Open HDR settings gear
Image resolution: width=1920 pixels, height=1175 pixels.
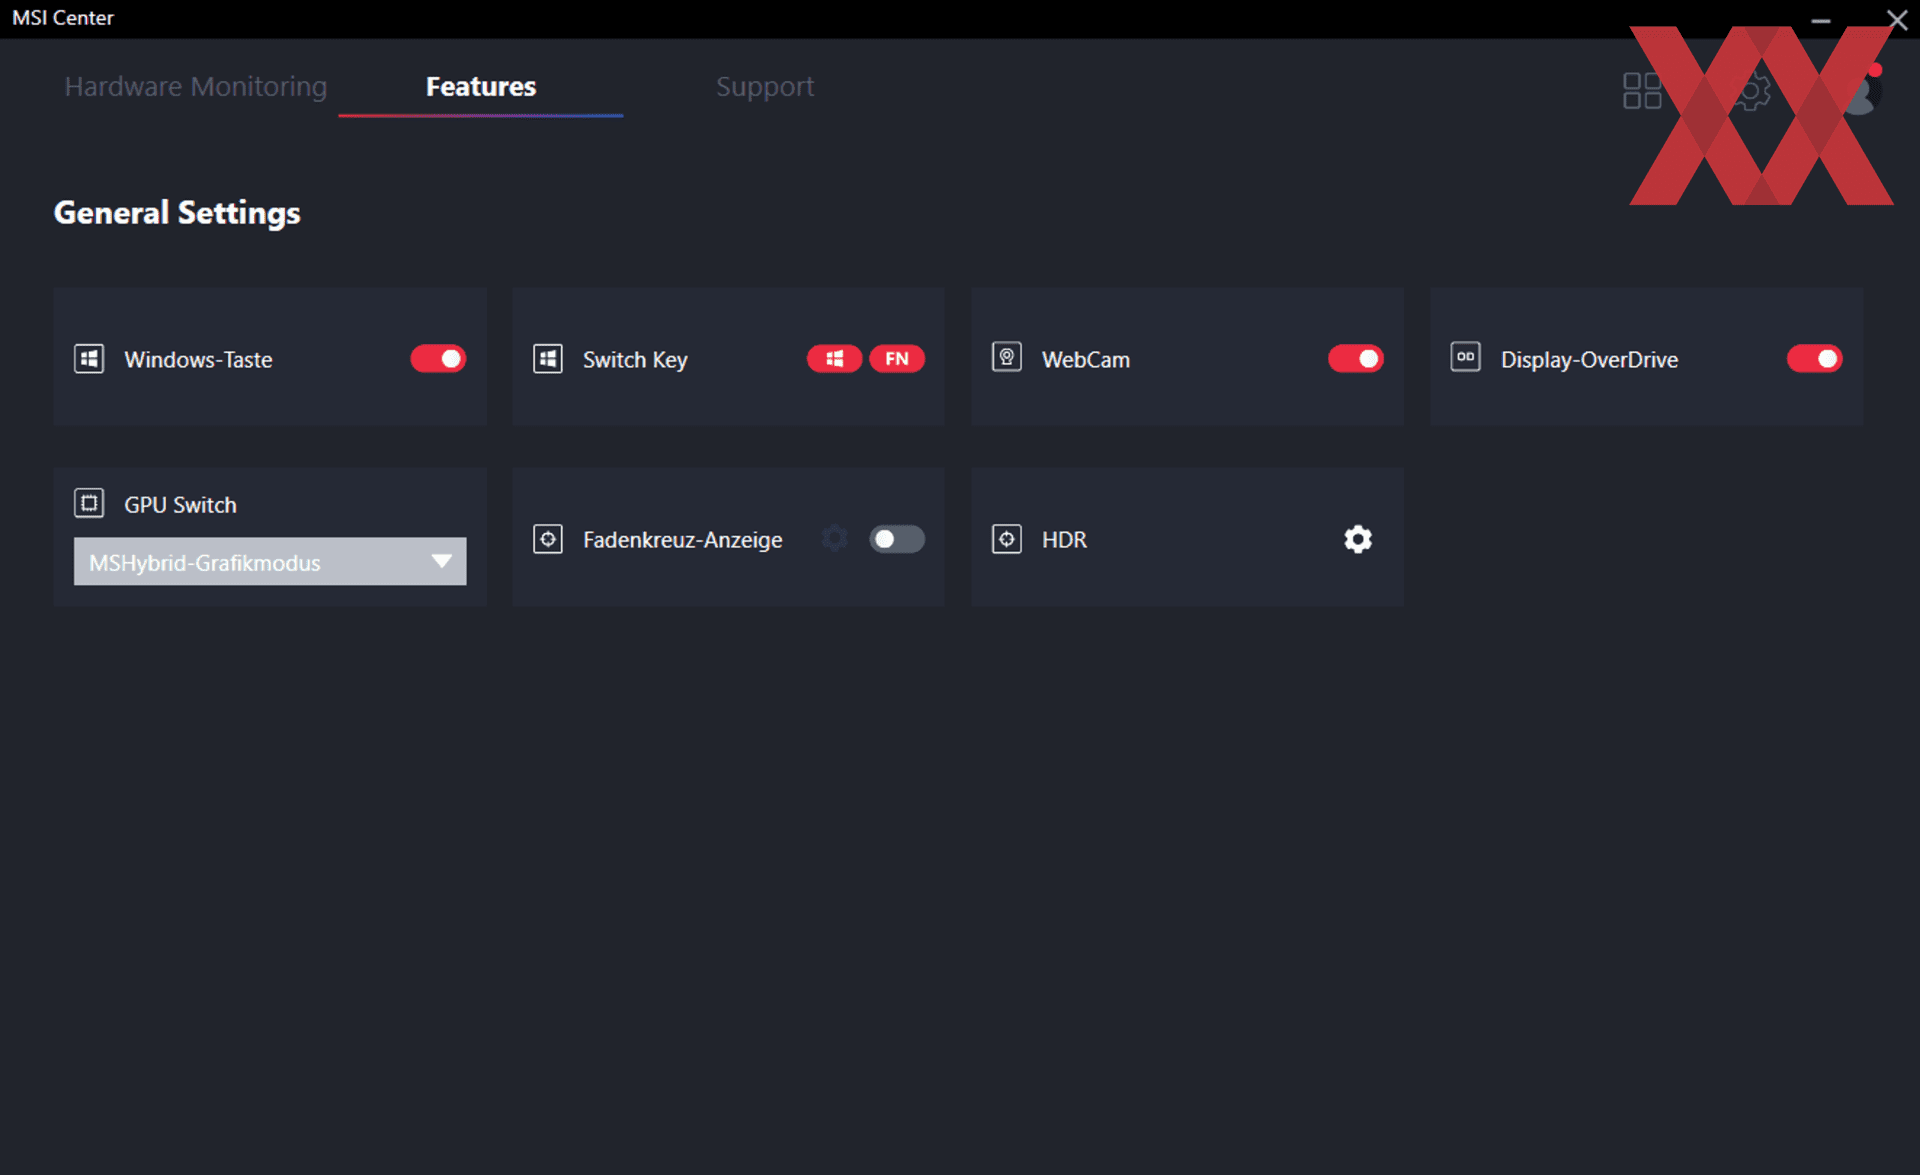coord(1358,539)
